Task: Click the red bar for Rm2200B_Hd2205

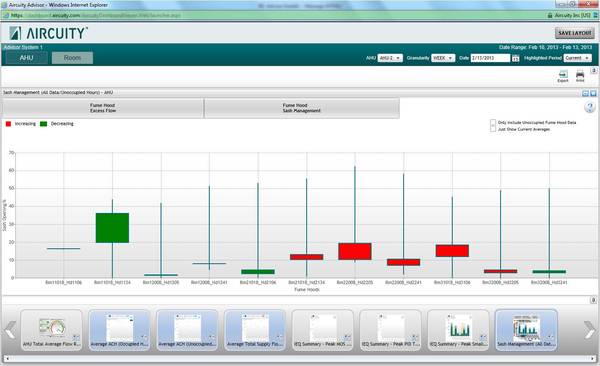Action: (x=355, y=252)
